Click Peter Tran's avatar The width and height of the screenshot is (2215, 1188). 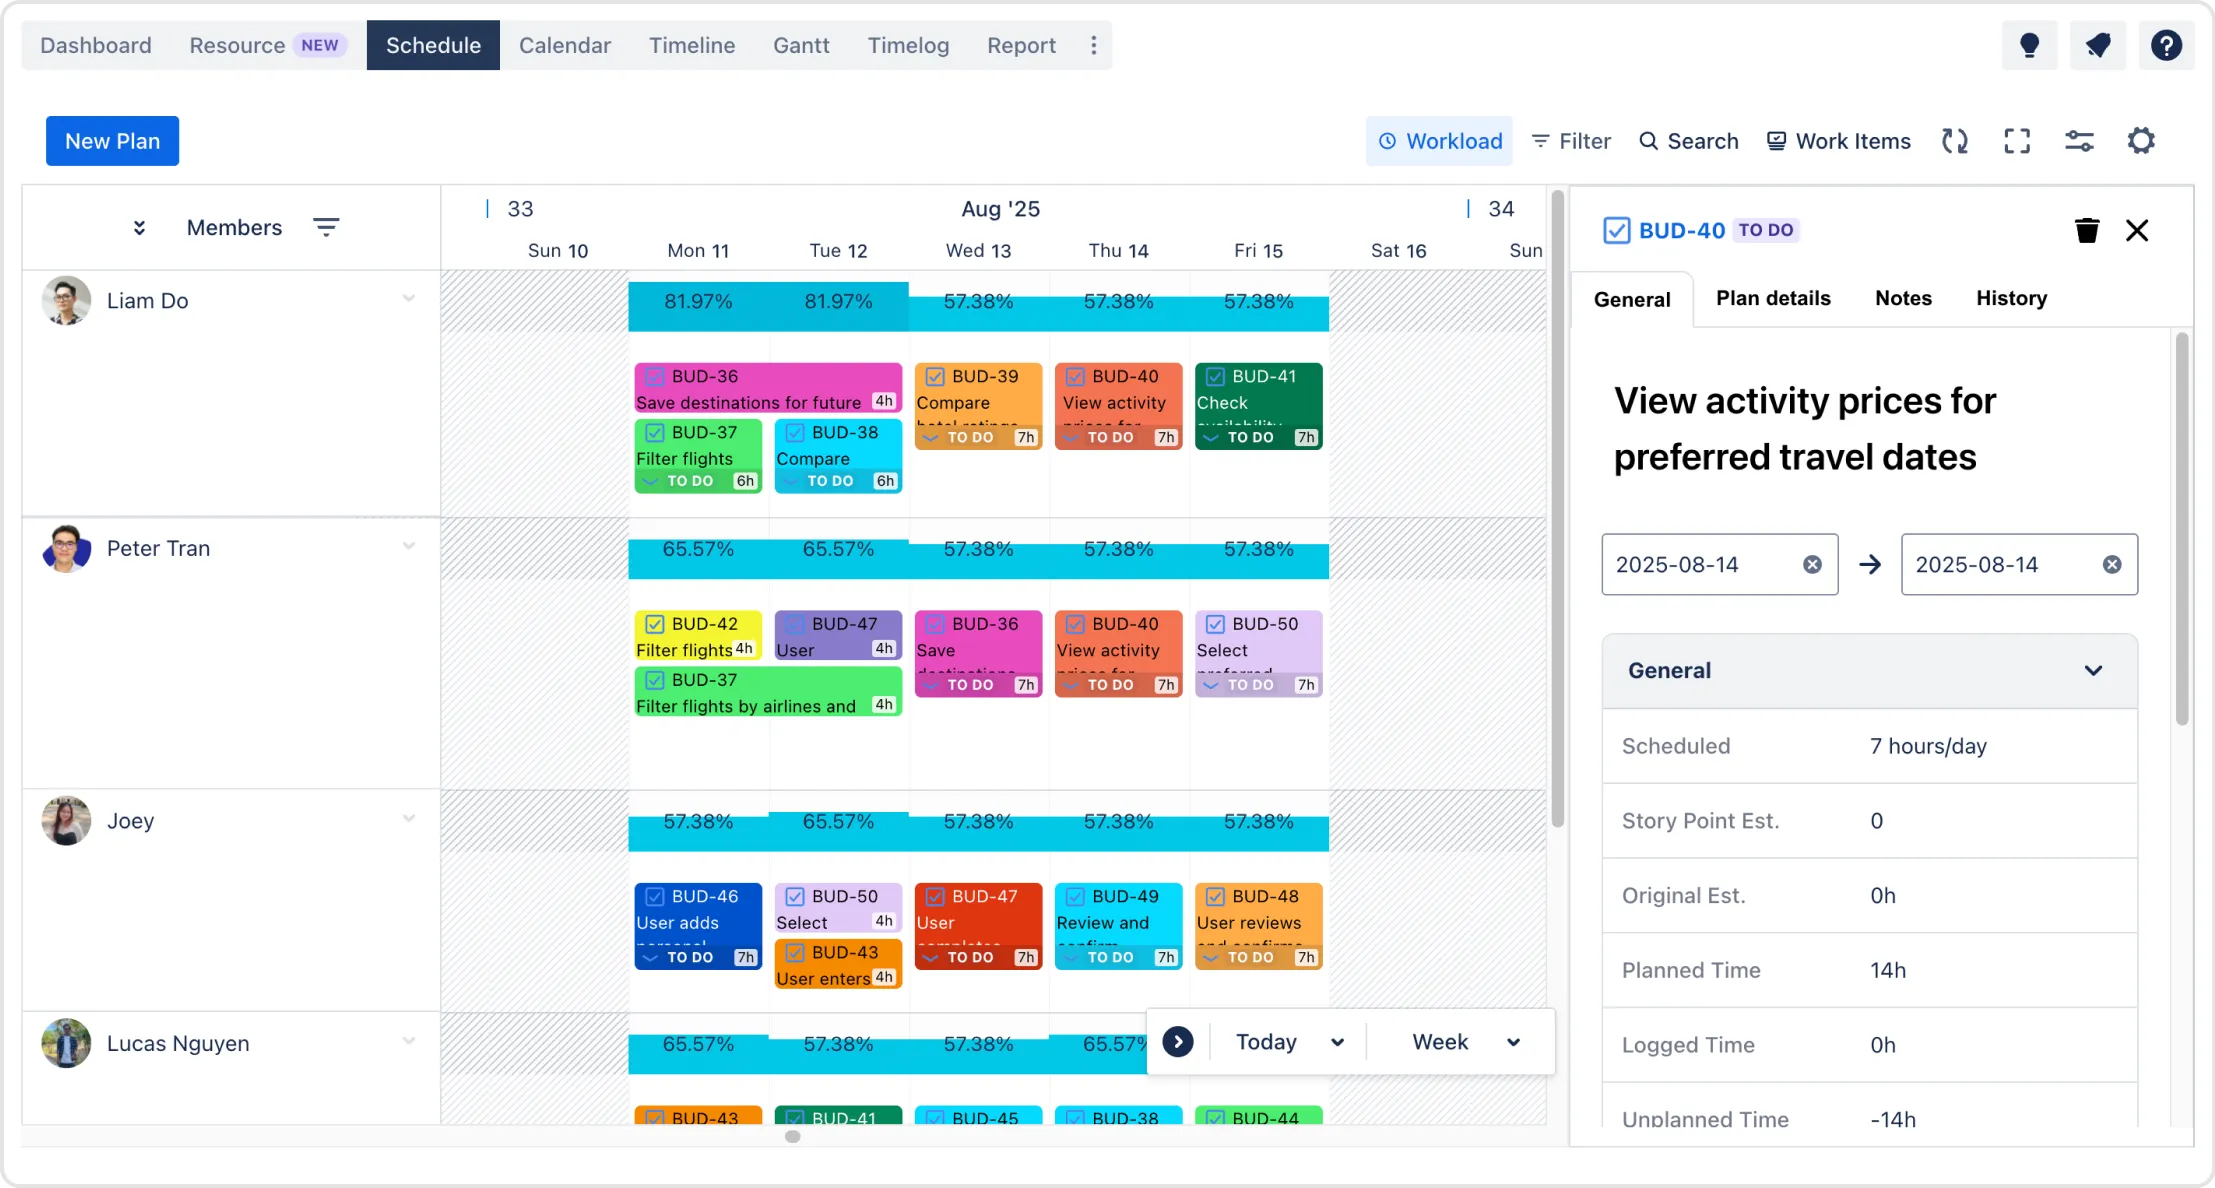click(x=66, y=548)
